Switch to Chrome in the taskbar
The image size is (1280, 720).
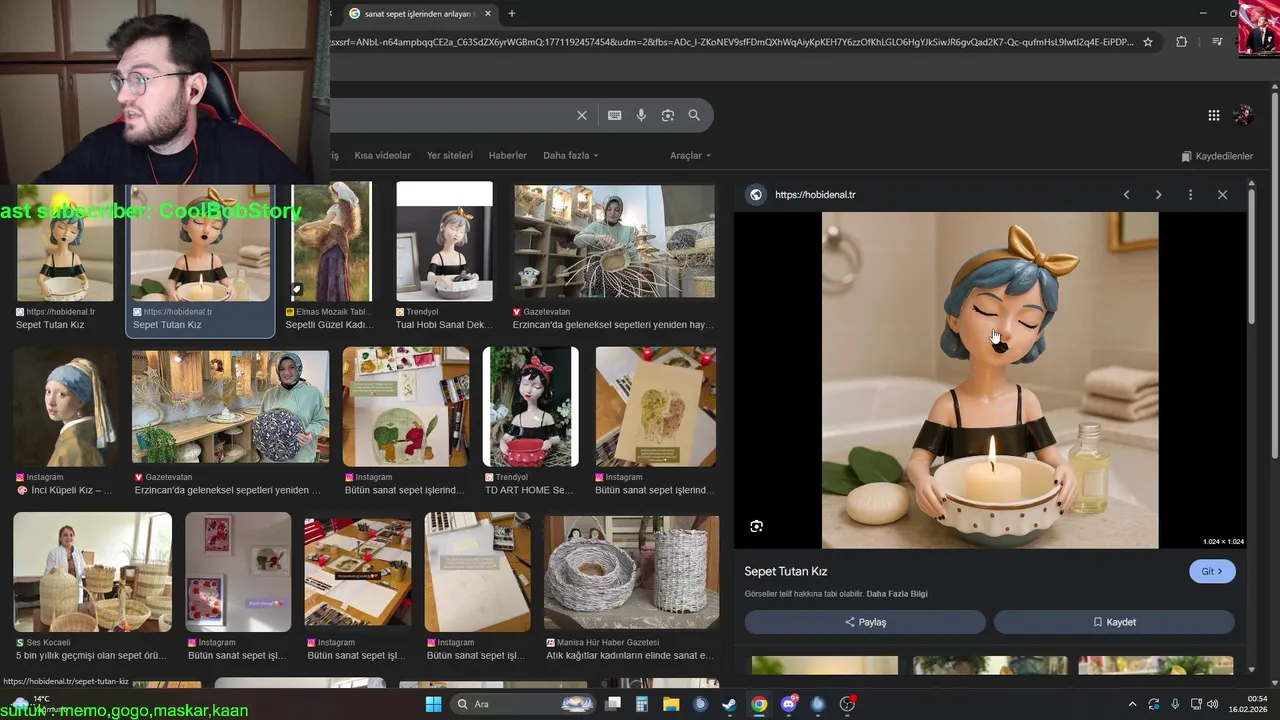point(759,704)
